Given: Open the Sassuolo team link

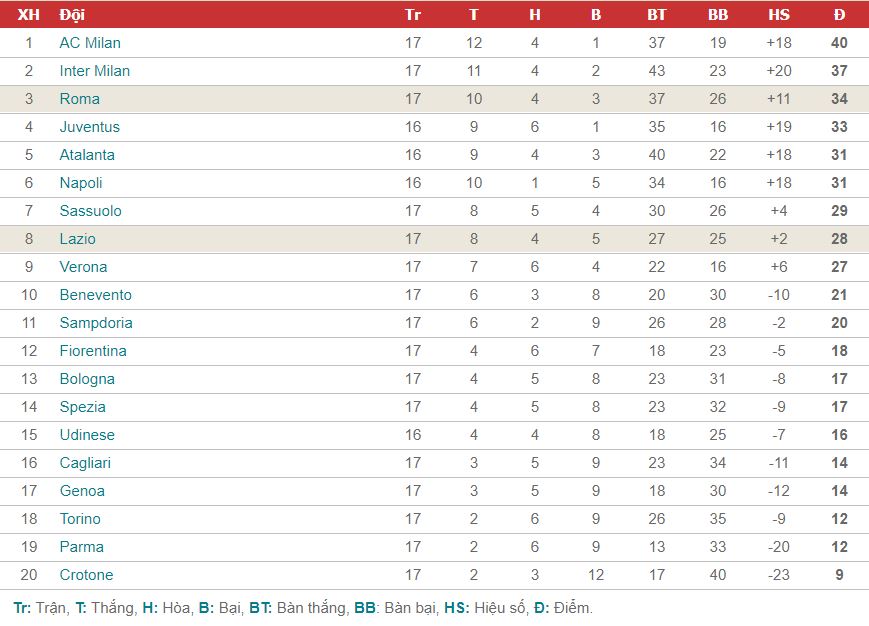Looking at the screenshot, I should [x=90, y=211].
